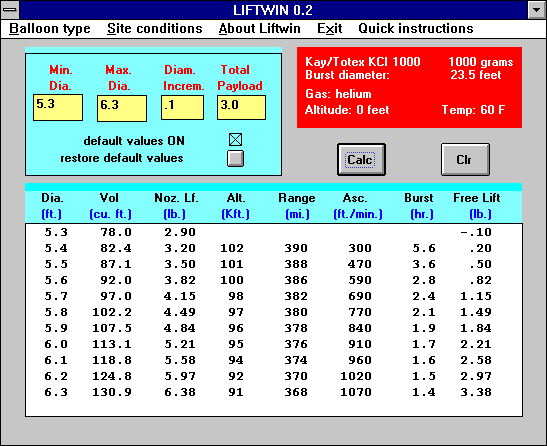547x446 pixels.
Task: Click diameter value 5.3 in results
Action: 56,232
